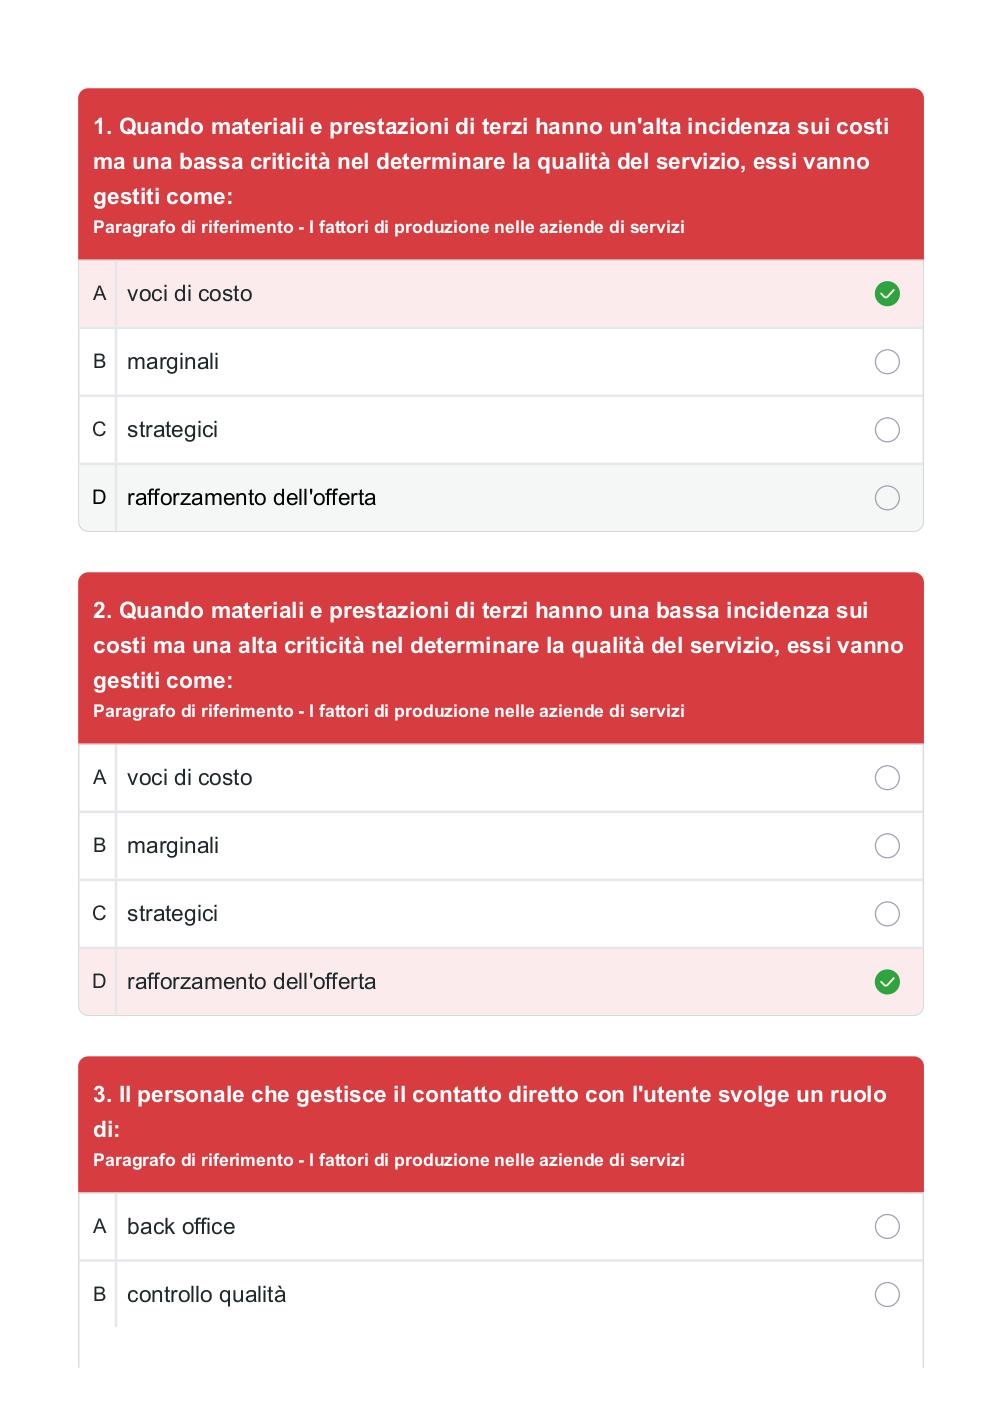Select the 'back office' radio button
Viewport: 1000px width, 1415px height.
click(887, 1227)
